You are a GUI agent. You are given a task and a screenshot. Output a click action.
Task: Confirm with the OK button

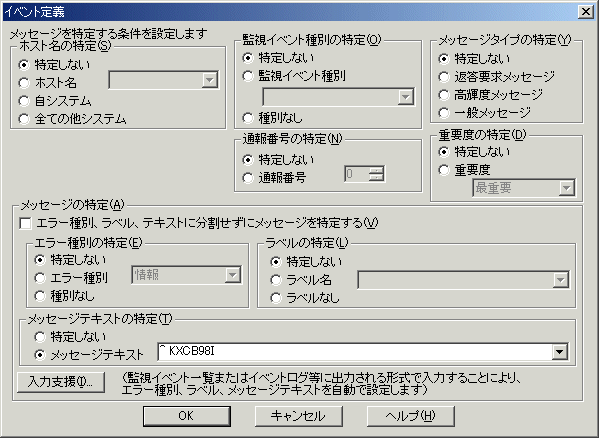click(x=186, y=416)
